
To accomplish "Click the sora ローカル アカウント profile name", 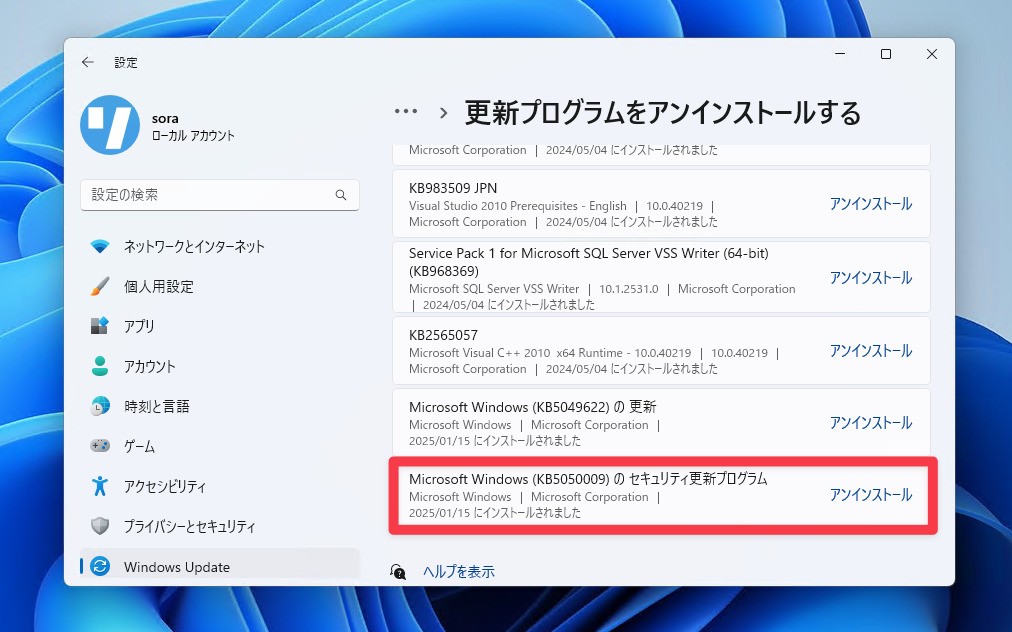I will point(193,127).
